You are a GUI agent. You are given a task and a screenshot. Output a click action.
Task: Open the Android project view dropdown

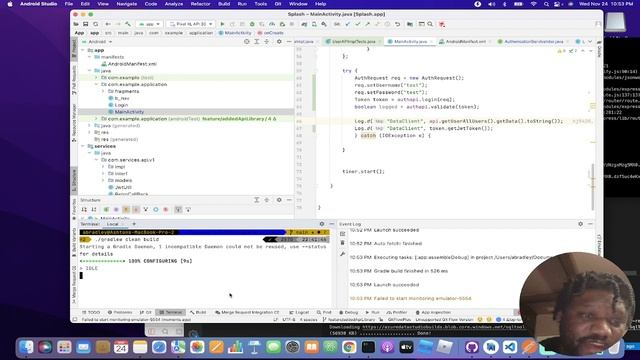[x=97, y=42]
